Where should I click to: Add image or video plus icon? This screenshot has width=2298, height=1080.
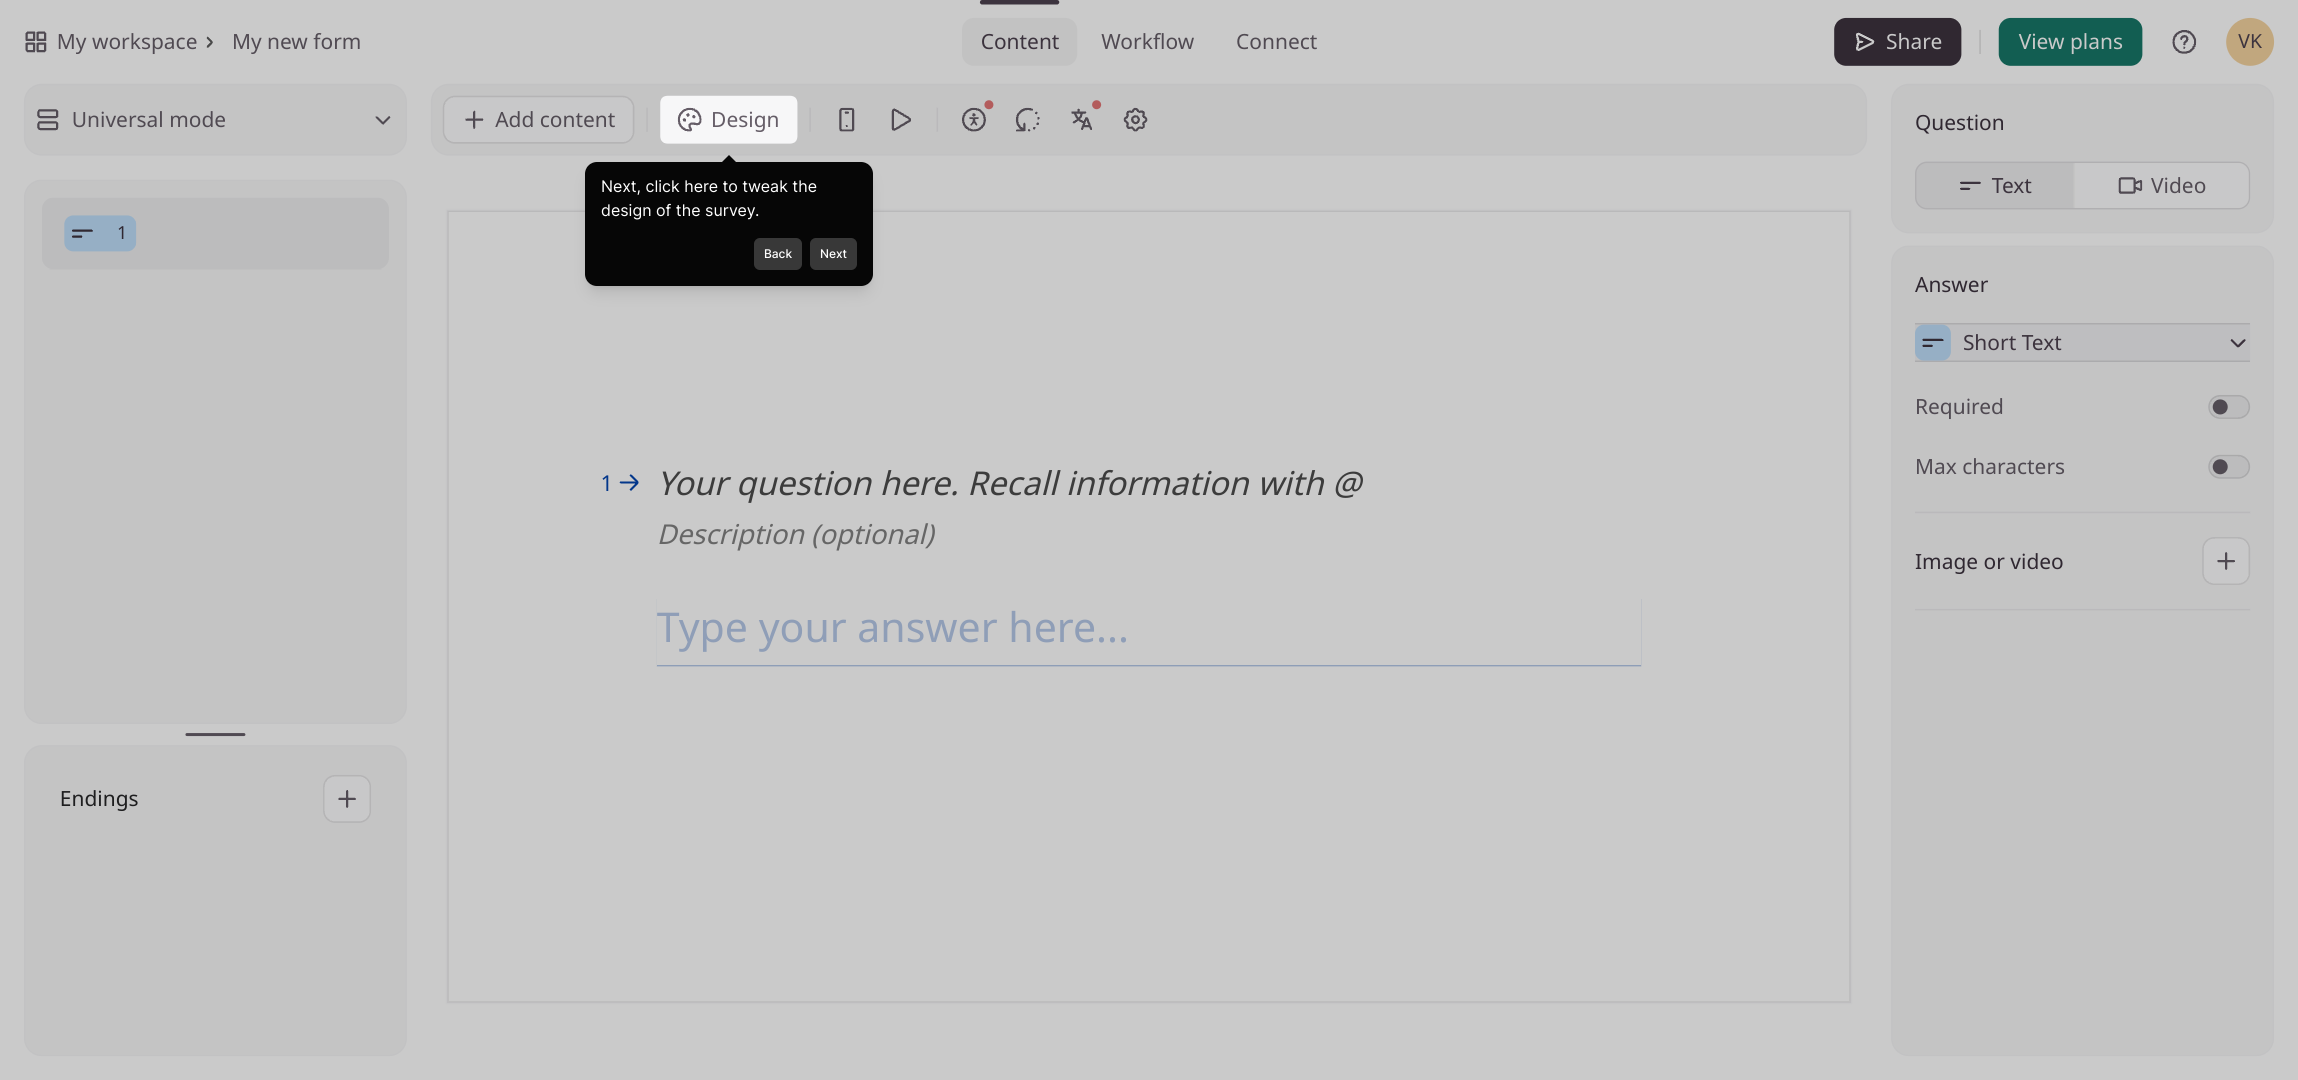(2226, 561)
